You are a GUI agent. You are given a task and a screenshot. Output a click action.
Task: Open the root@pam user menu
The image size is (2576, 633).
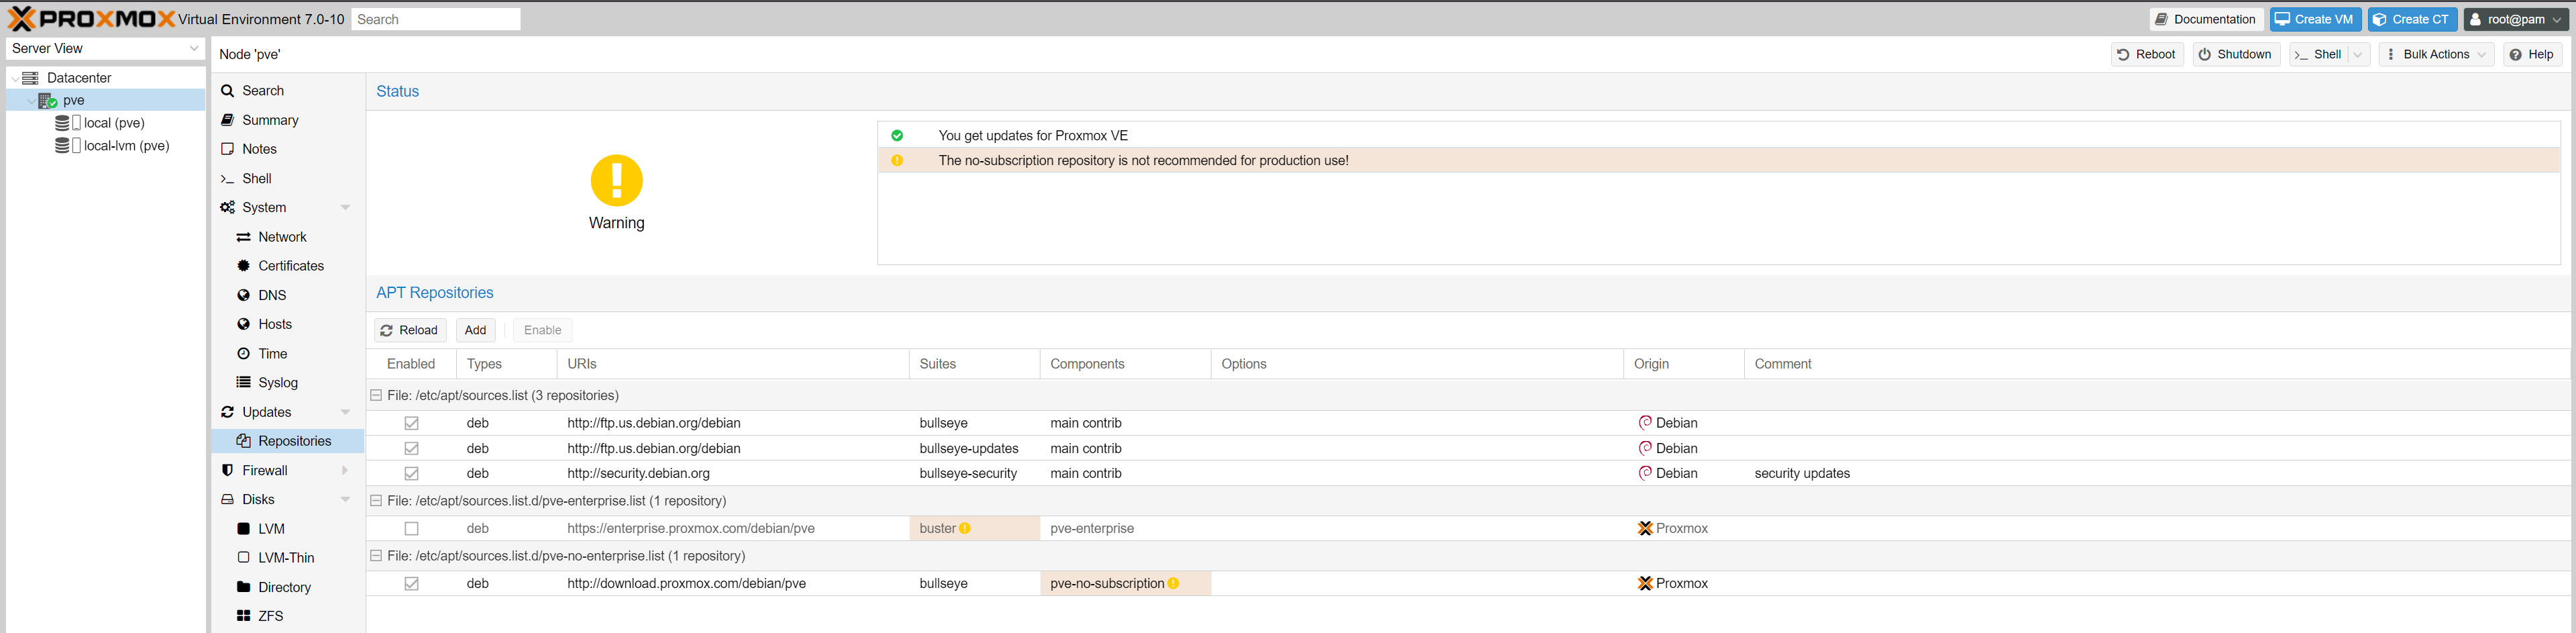[x=2515, y=19]
